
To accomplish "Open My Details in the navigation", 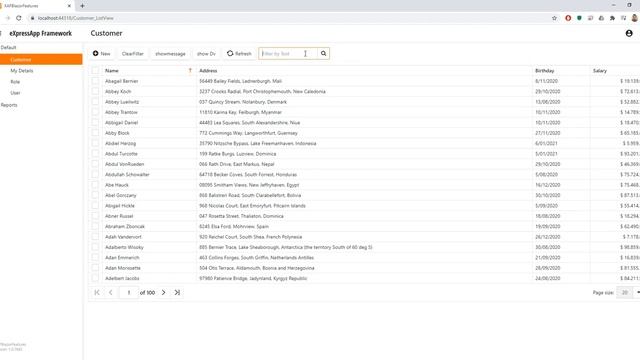I will [x=22, y=71].
